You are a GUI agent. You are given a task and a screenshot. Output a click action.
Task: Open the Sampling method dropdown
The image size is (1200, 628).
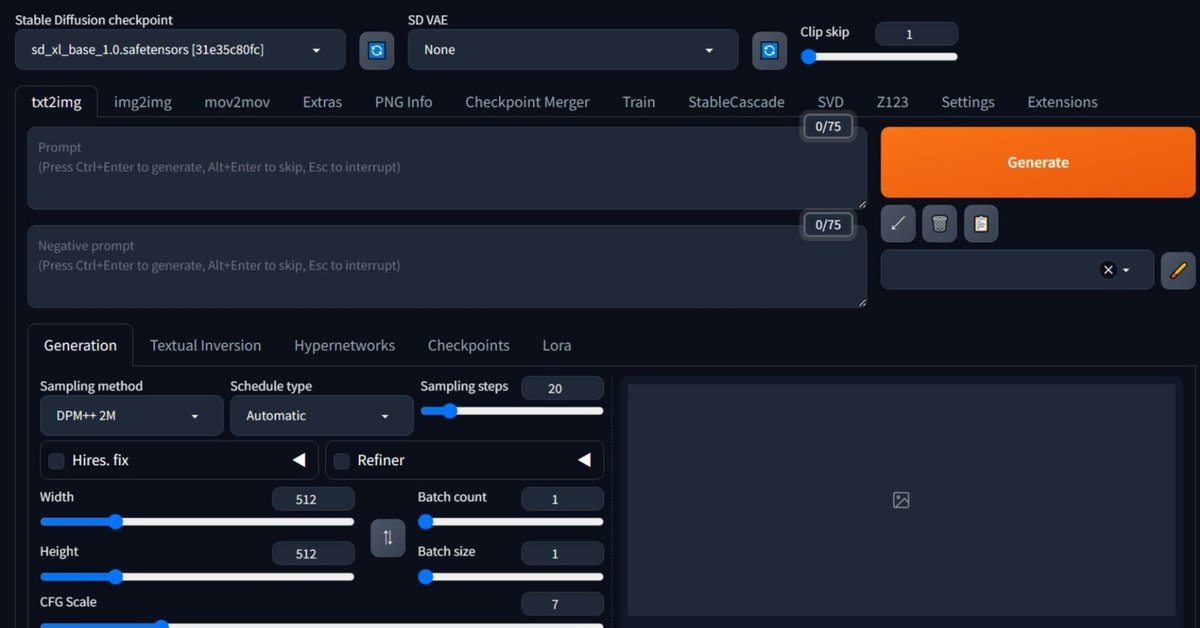coord(131,415)
